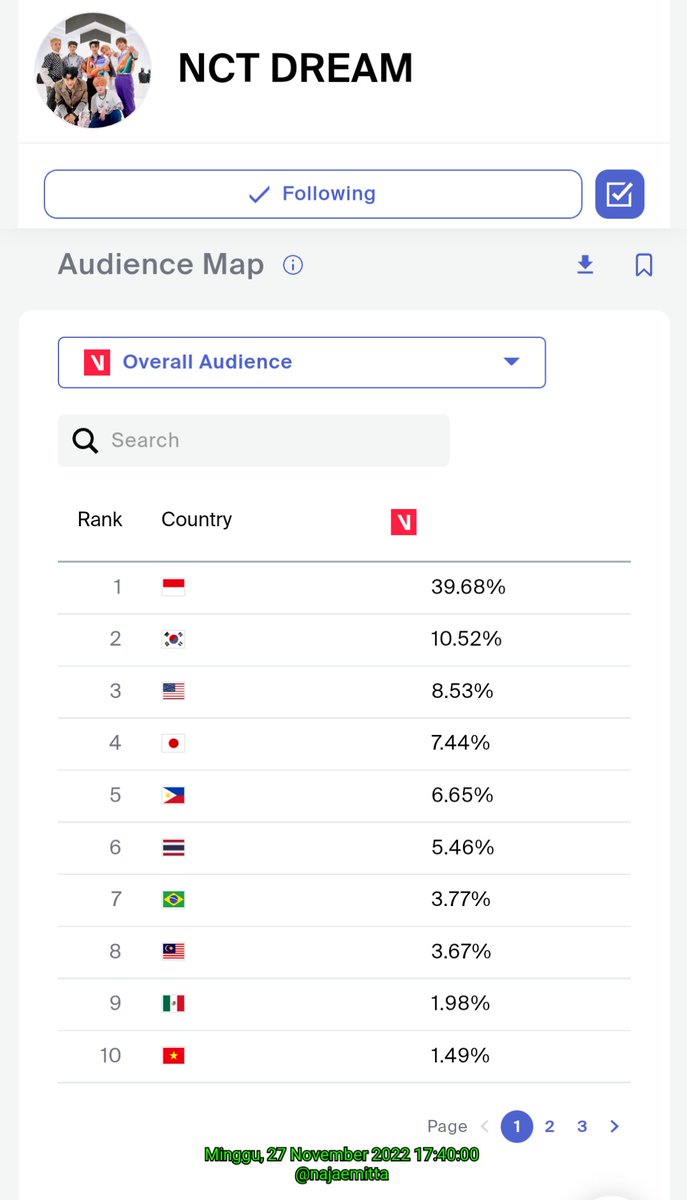Image resolution: width=687 pixels, height=1200 pixels.
Task: Click the 8.53% value
Action: click(x=462, y=691)
